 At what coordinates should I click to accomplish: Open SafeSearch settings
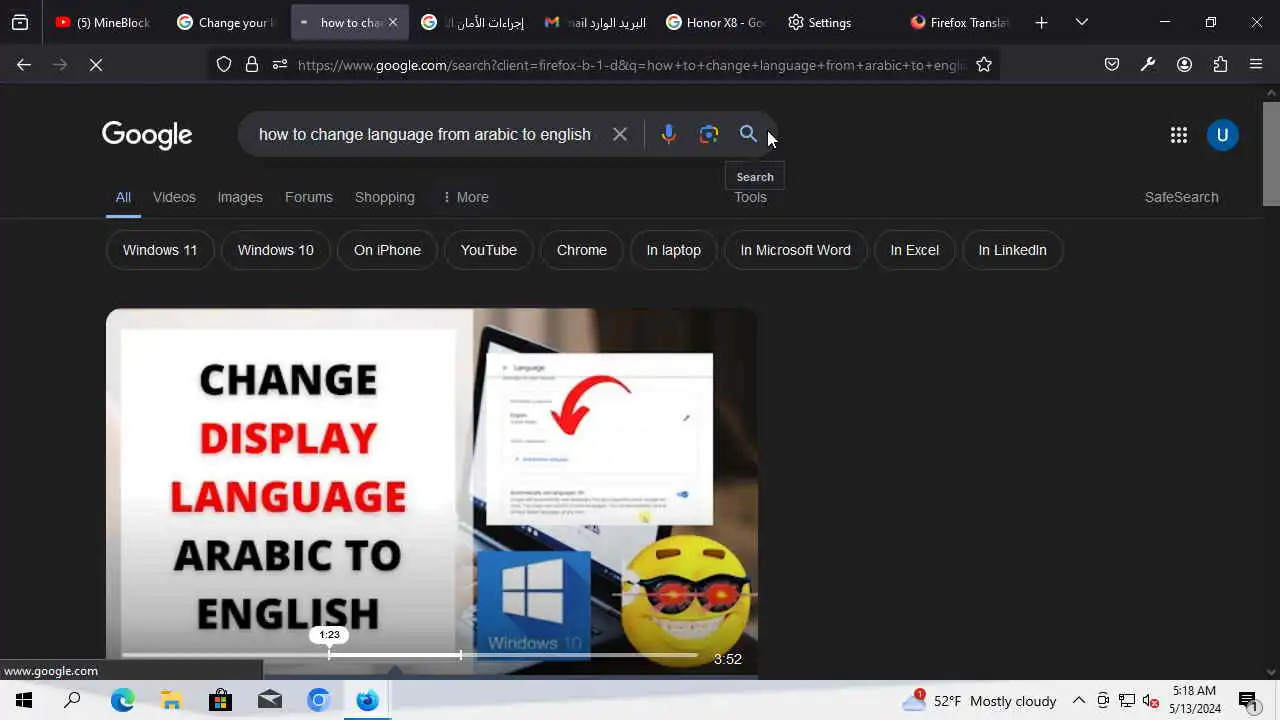pos(1182,197)
